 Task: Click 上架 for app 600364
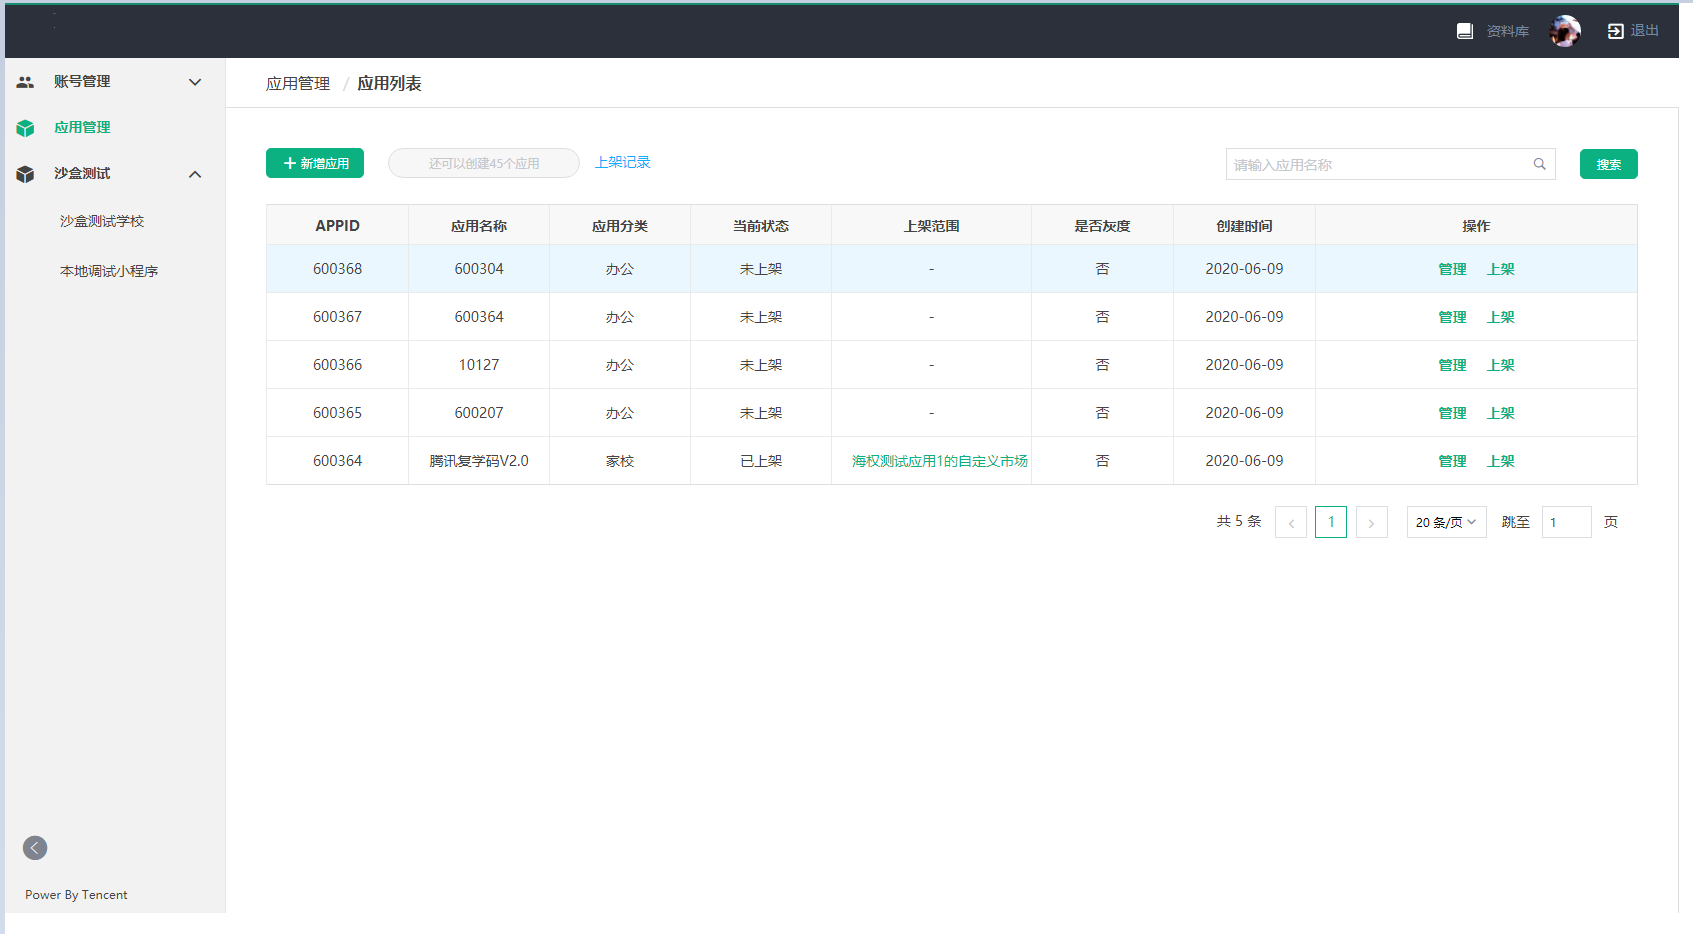pos(1501,461)
